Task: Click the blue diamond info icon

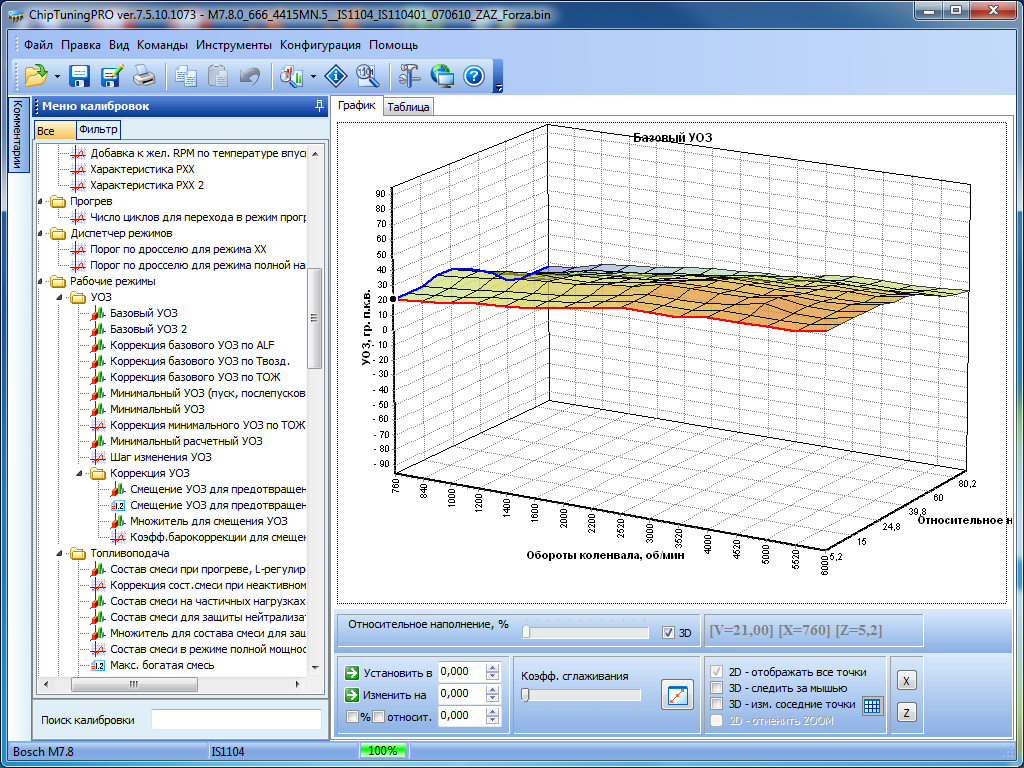Action: pyautogui.click(x=338, y=76)
